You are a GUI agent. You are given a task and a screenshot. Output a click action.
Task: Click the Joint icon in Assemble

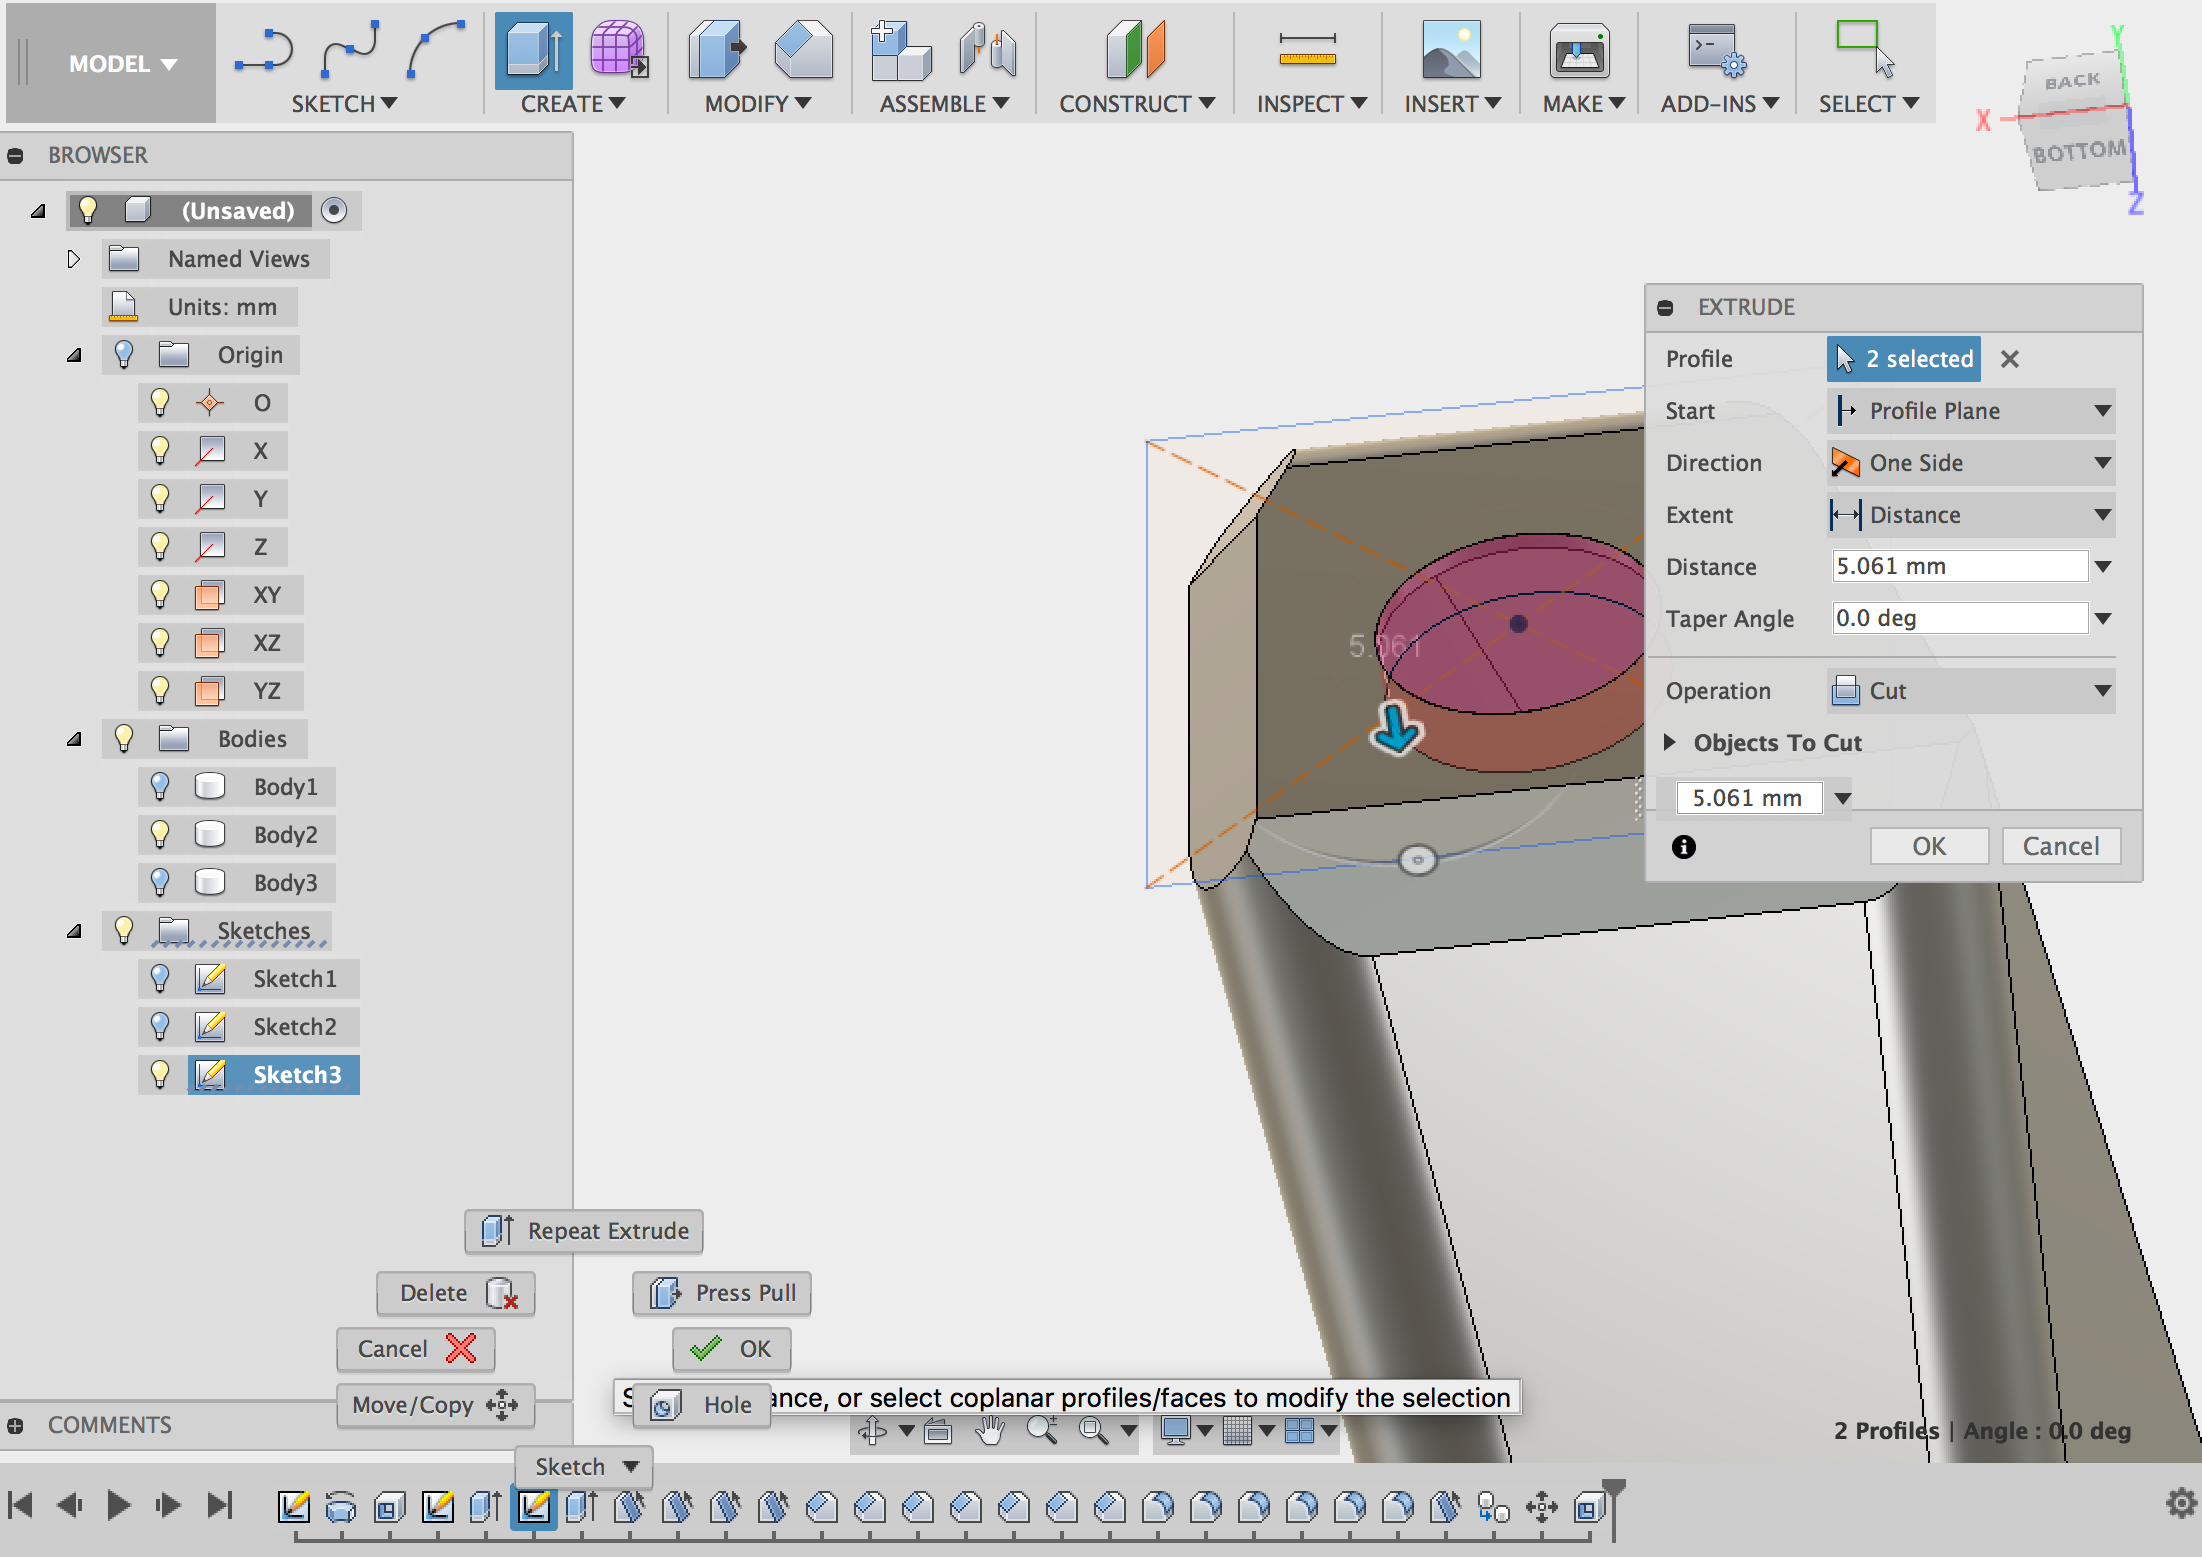click(x=987, y=50)
